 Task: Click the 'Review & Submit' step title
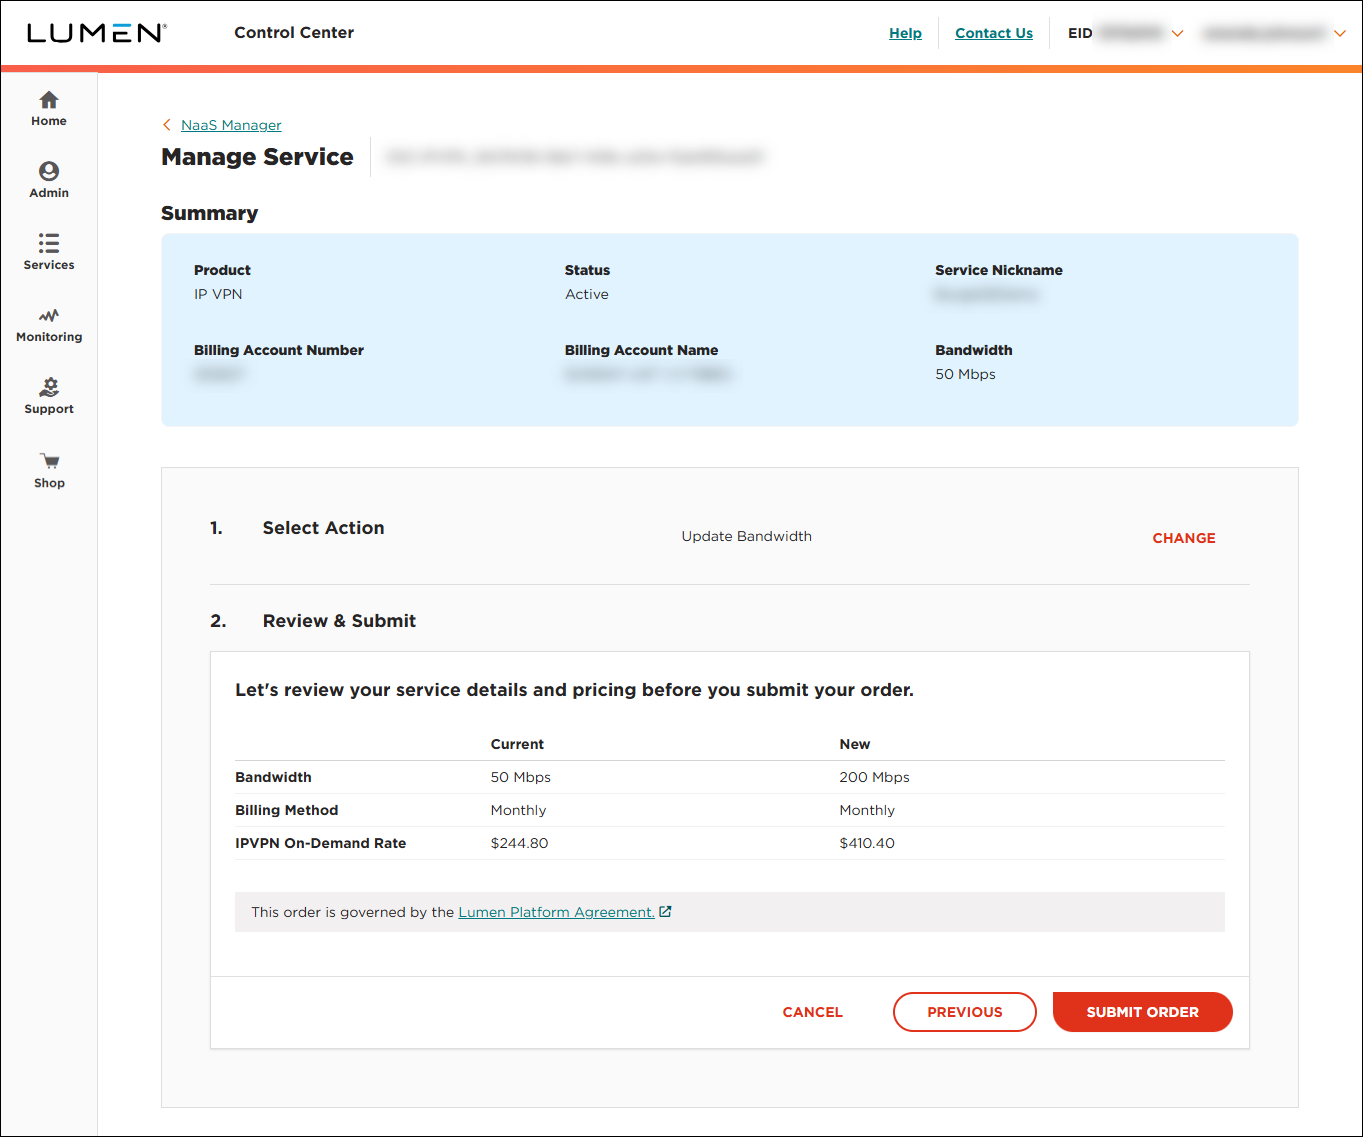click(339, 621)
